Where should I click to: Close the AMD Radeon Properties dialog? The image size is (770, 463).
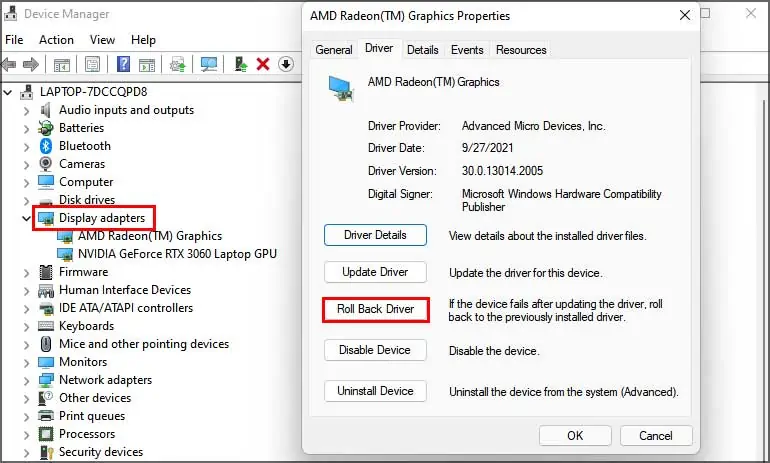pos(685,16)
